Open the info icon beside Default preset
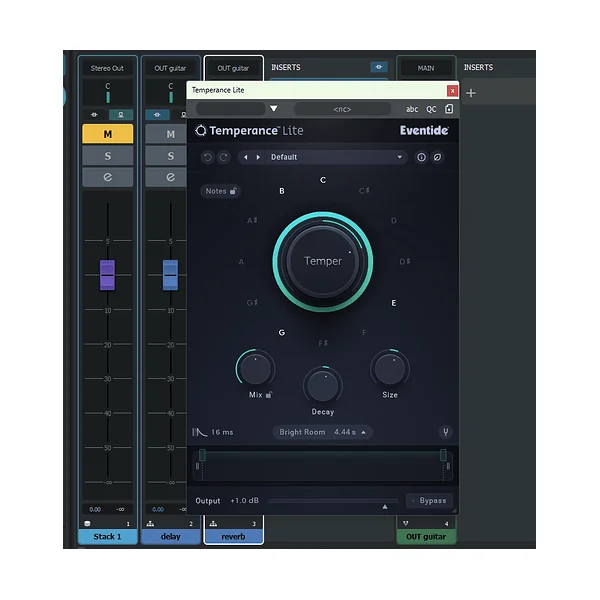 click(x=421, y=157)
